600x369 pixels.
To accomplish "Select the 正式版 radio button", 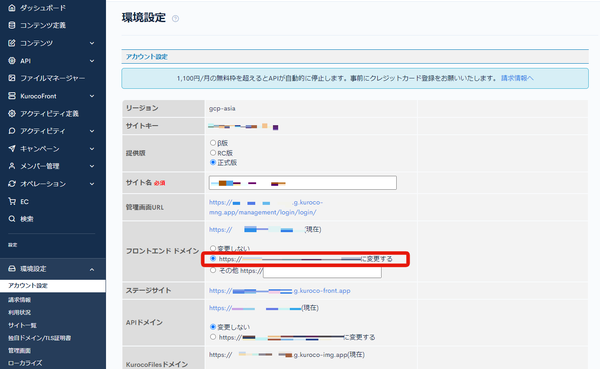I will [x=213, y=163].
